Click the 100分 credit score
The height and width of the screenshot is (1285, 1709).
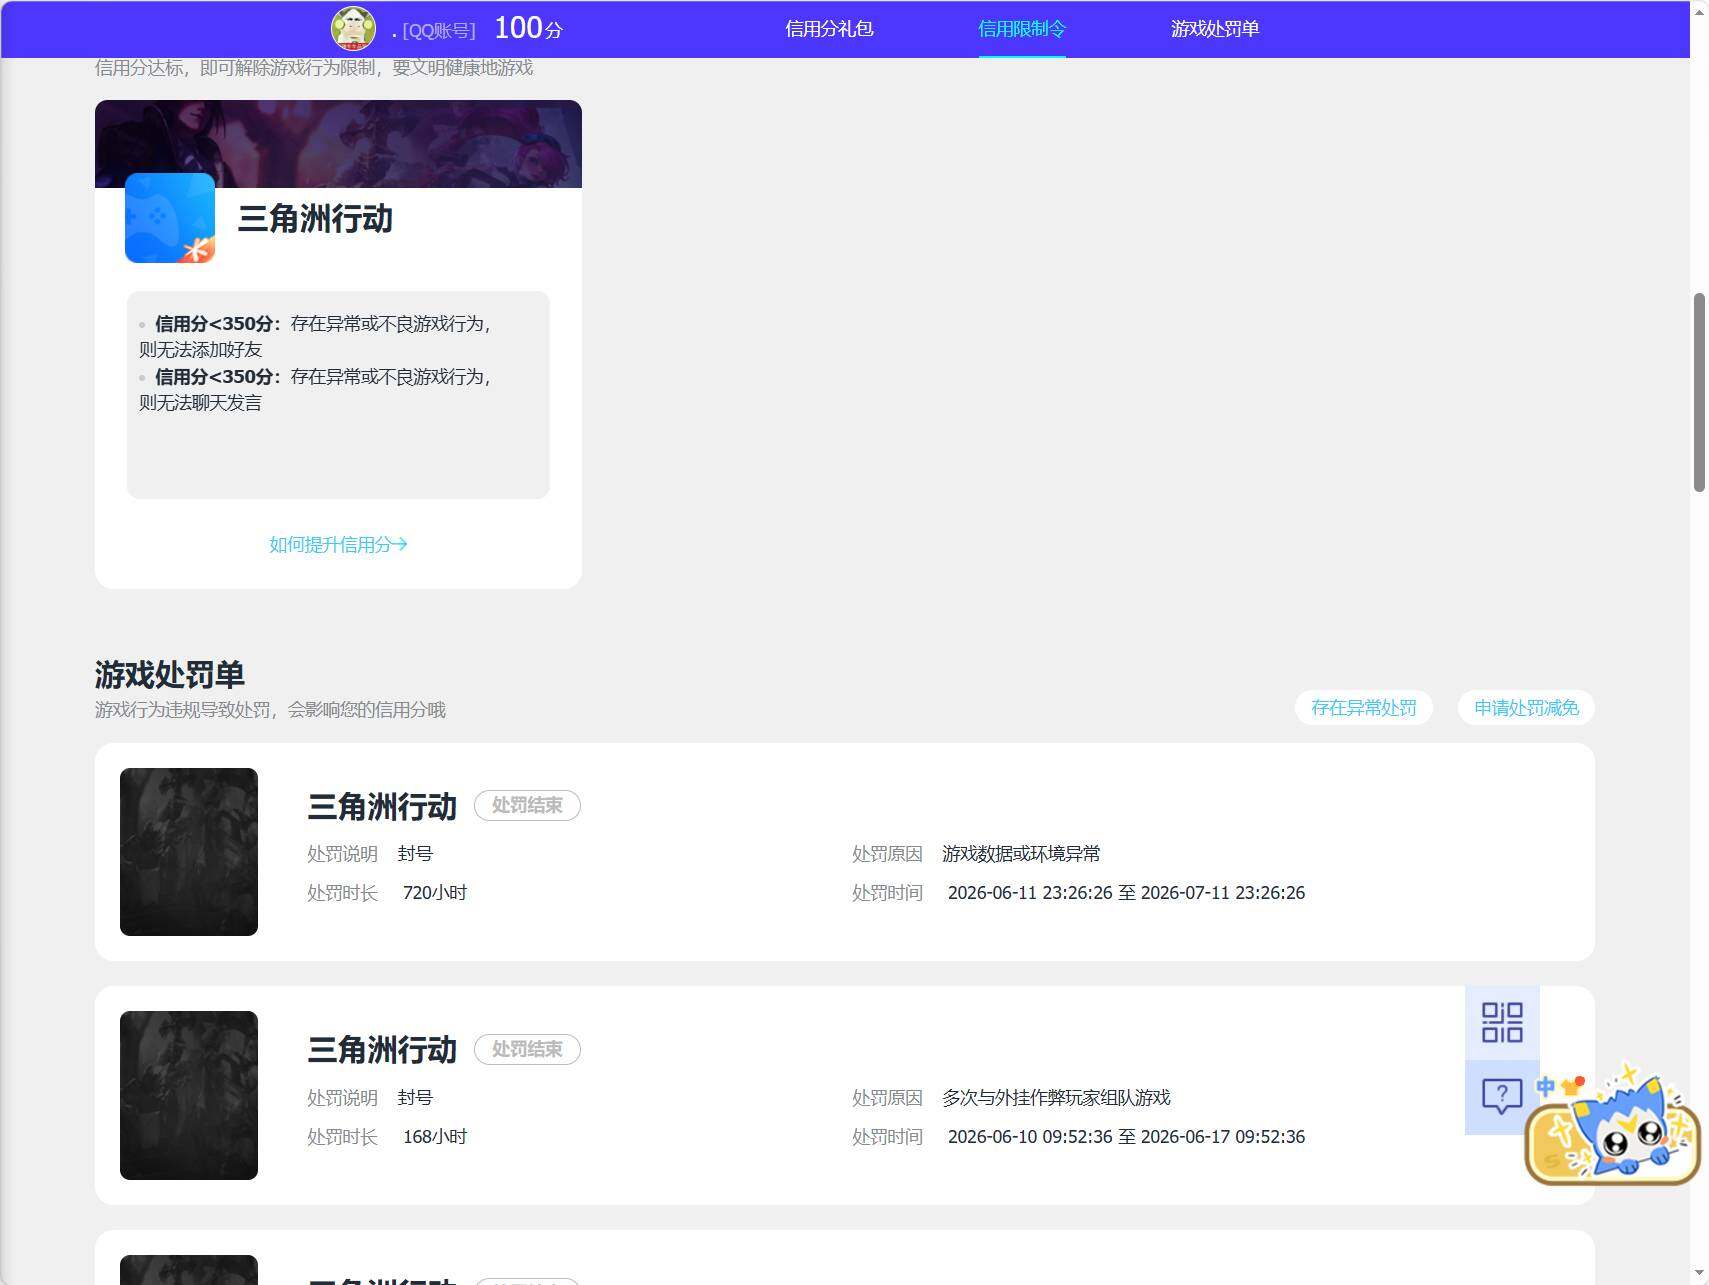tap(528, 28)
